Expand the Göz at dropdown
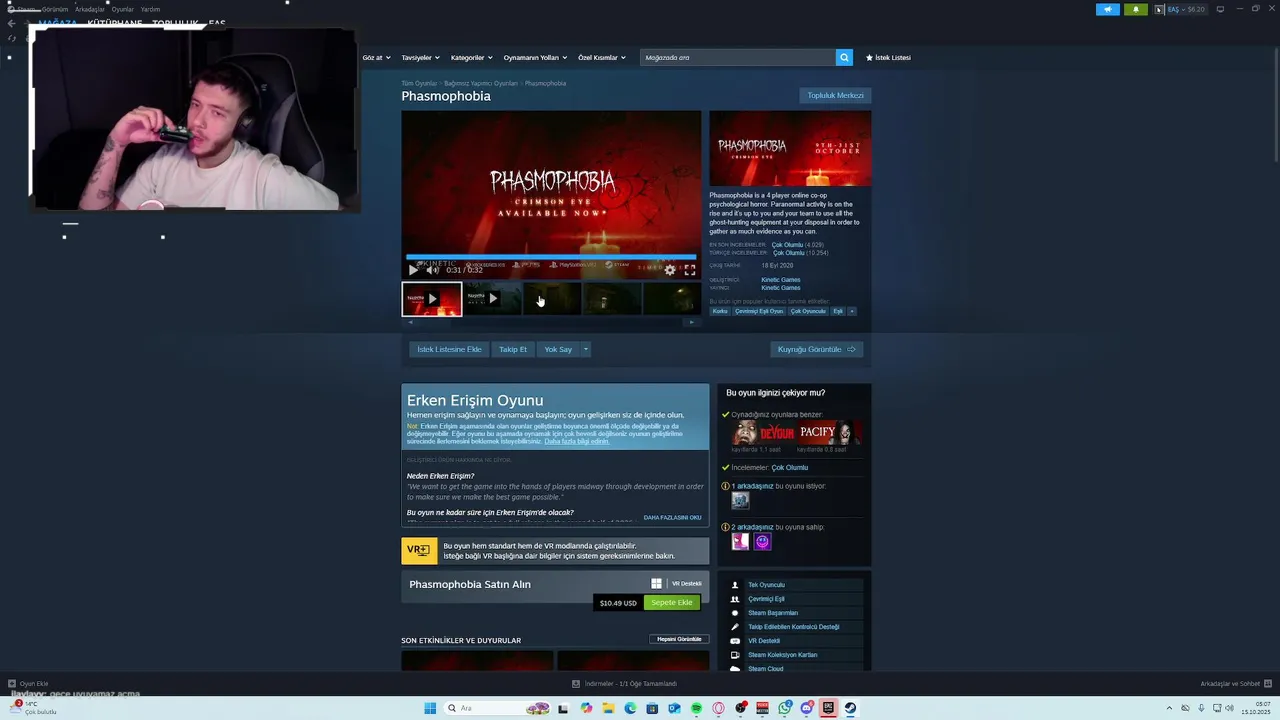This screenshot has width=1280, height=720. point(375,58)
